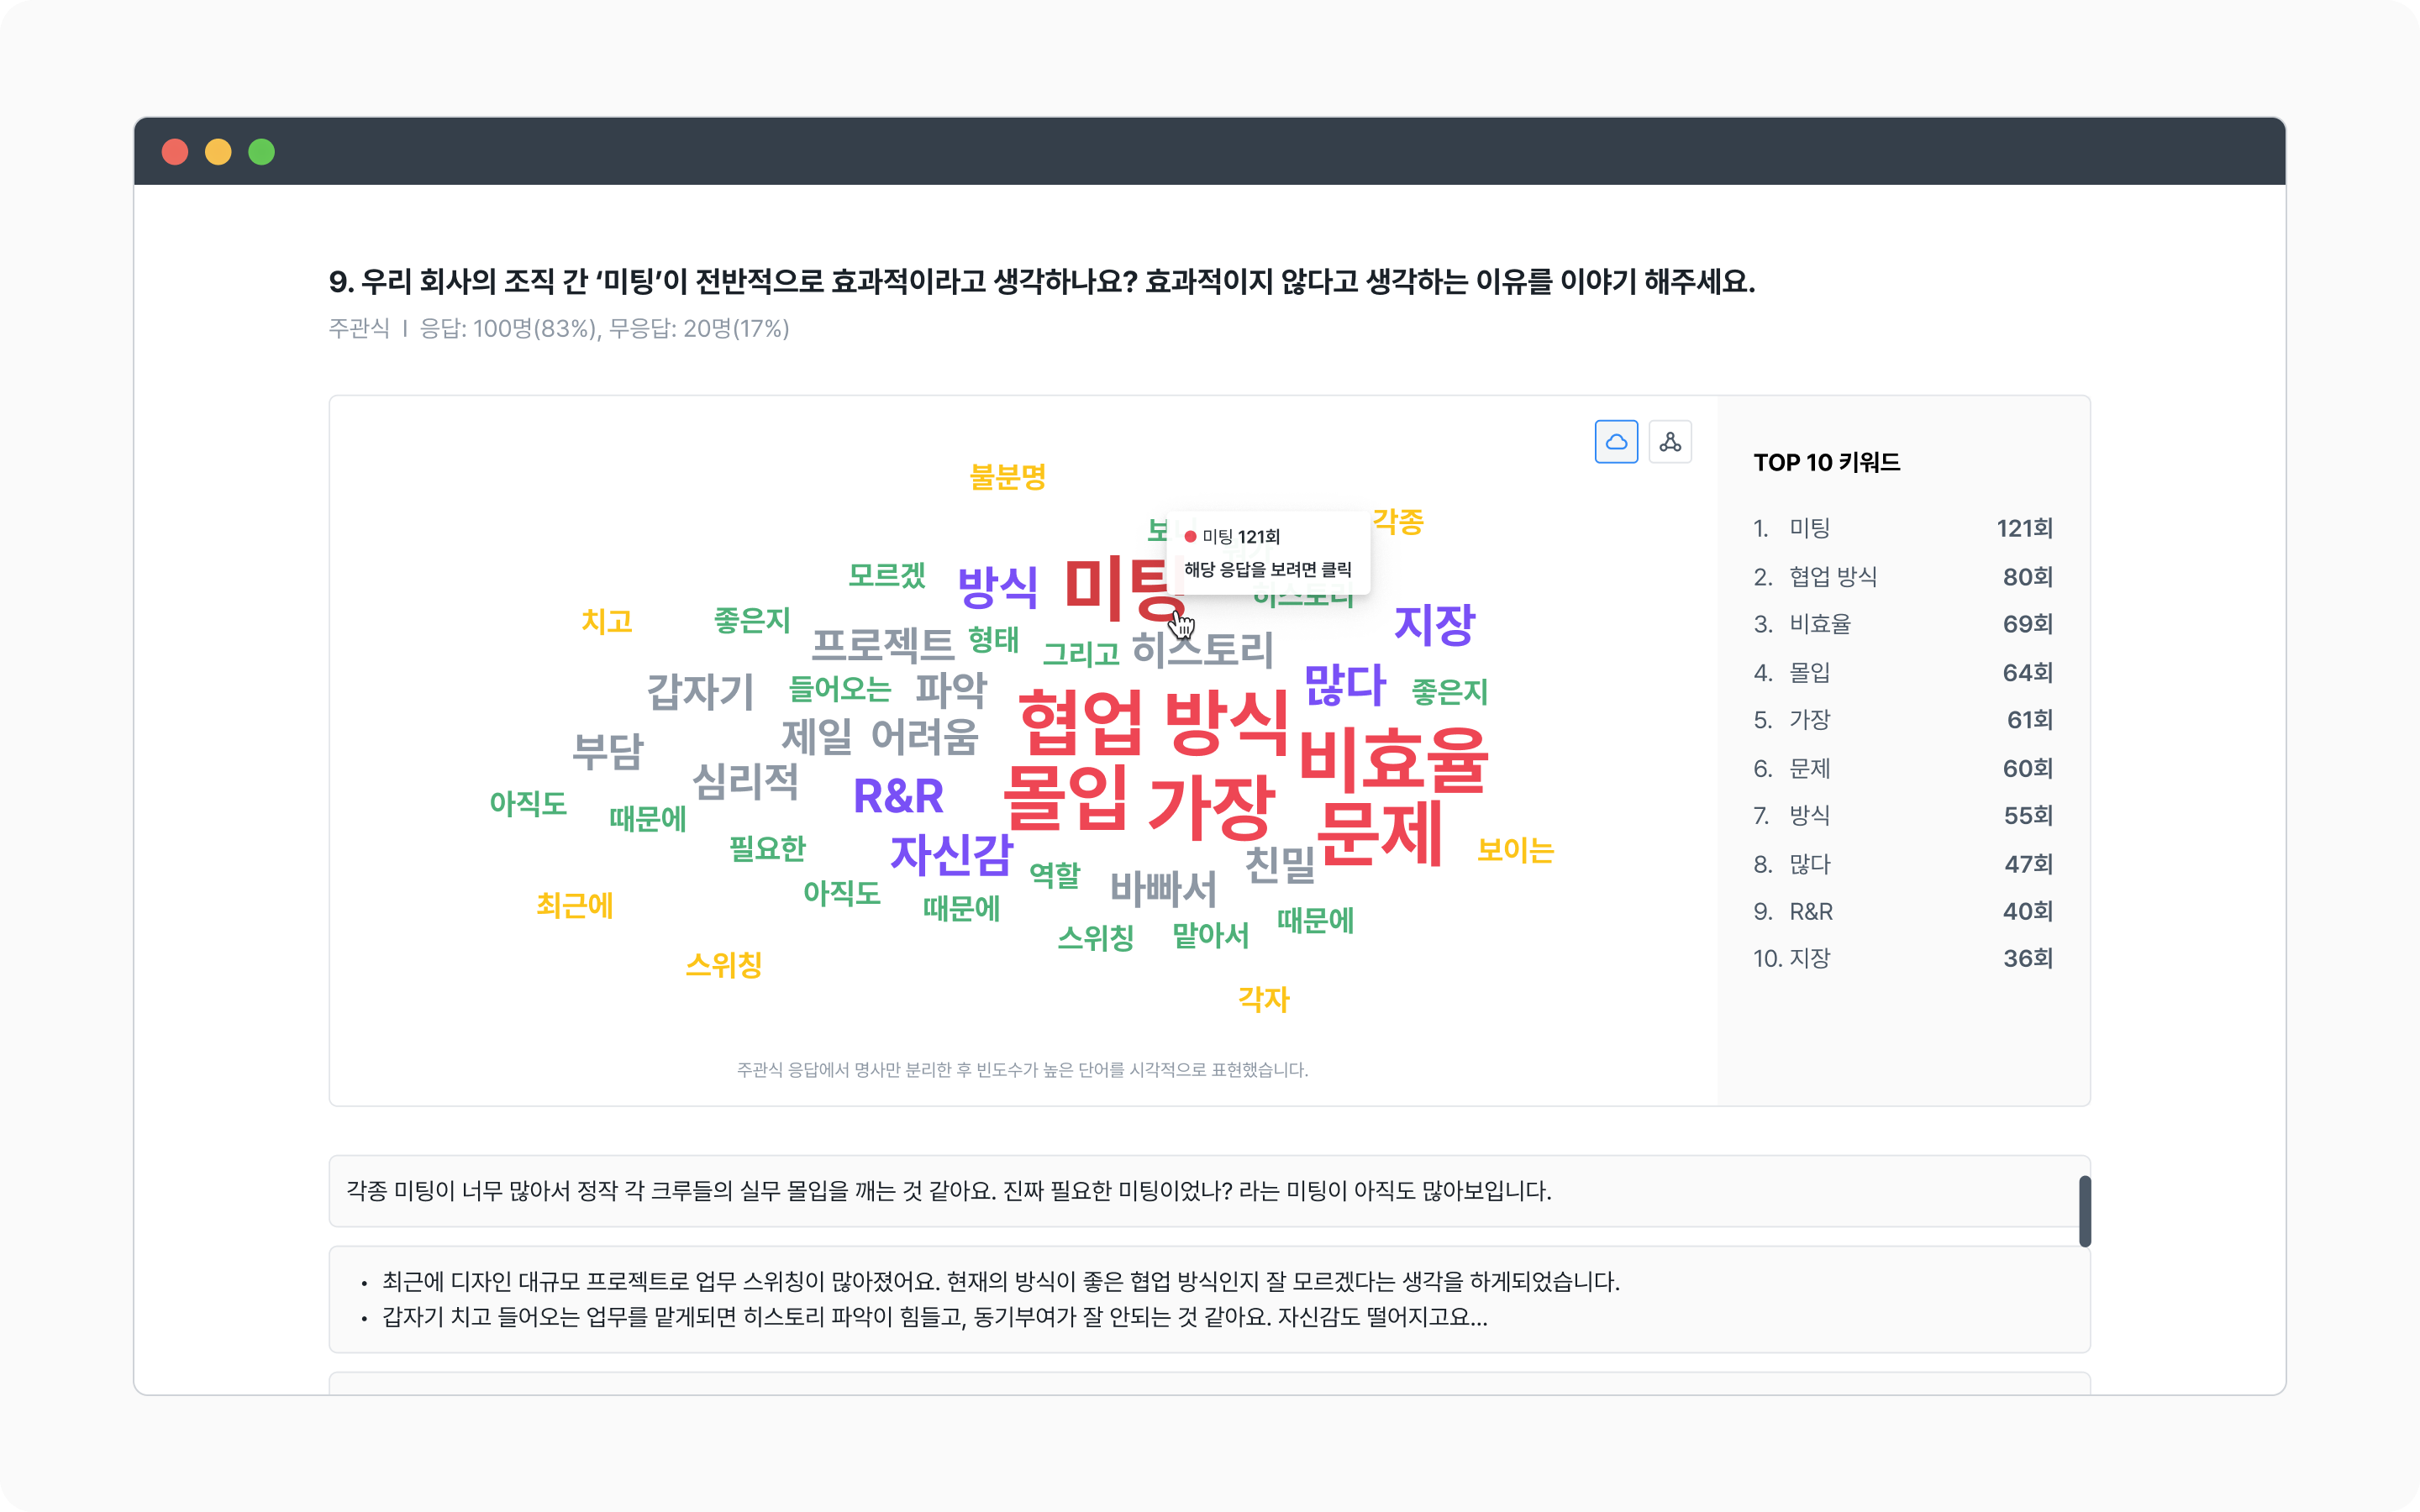Click the green zoom button in window controls
Image resolution: width=2420 pixels, height=1512 pixels.
(x=263, y=152)
